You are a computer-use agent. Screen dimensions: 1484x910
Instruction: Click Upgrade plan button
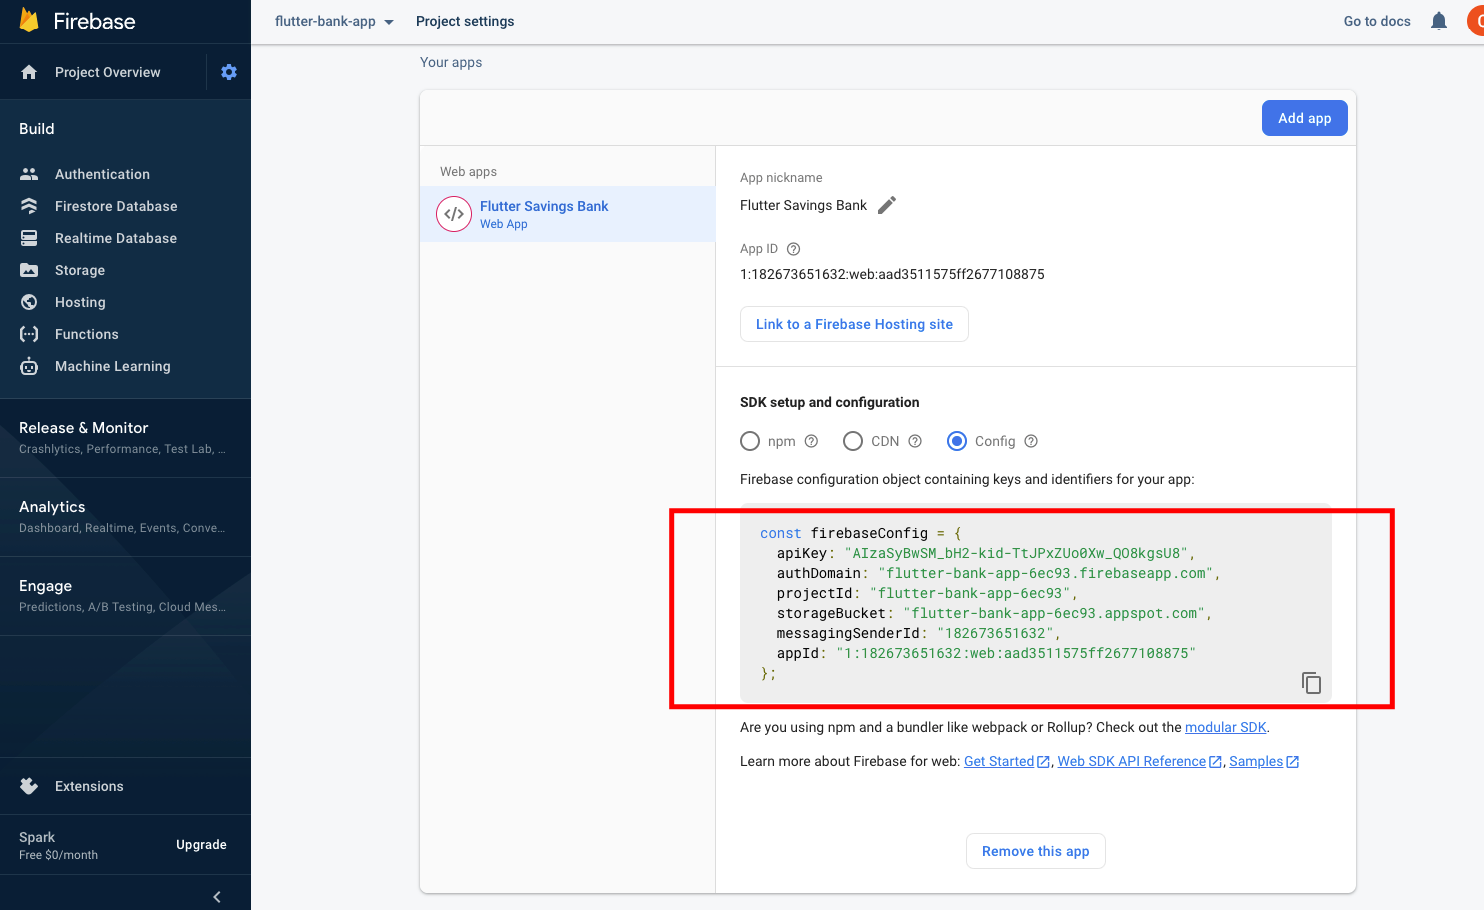[x=201, y=845]
